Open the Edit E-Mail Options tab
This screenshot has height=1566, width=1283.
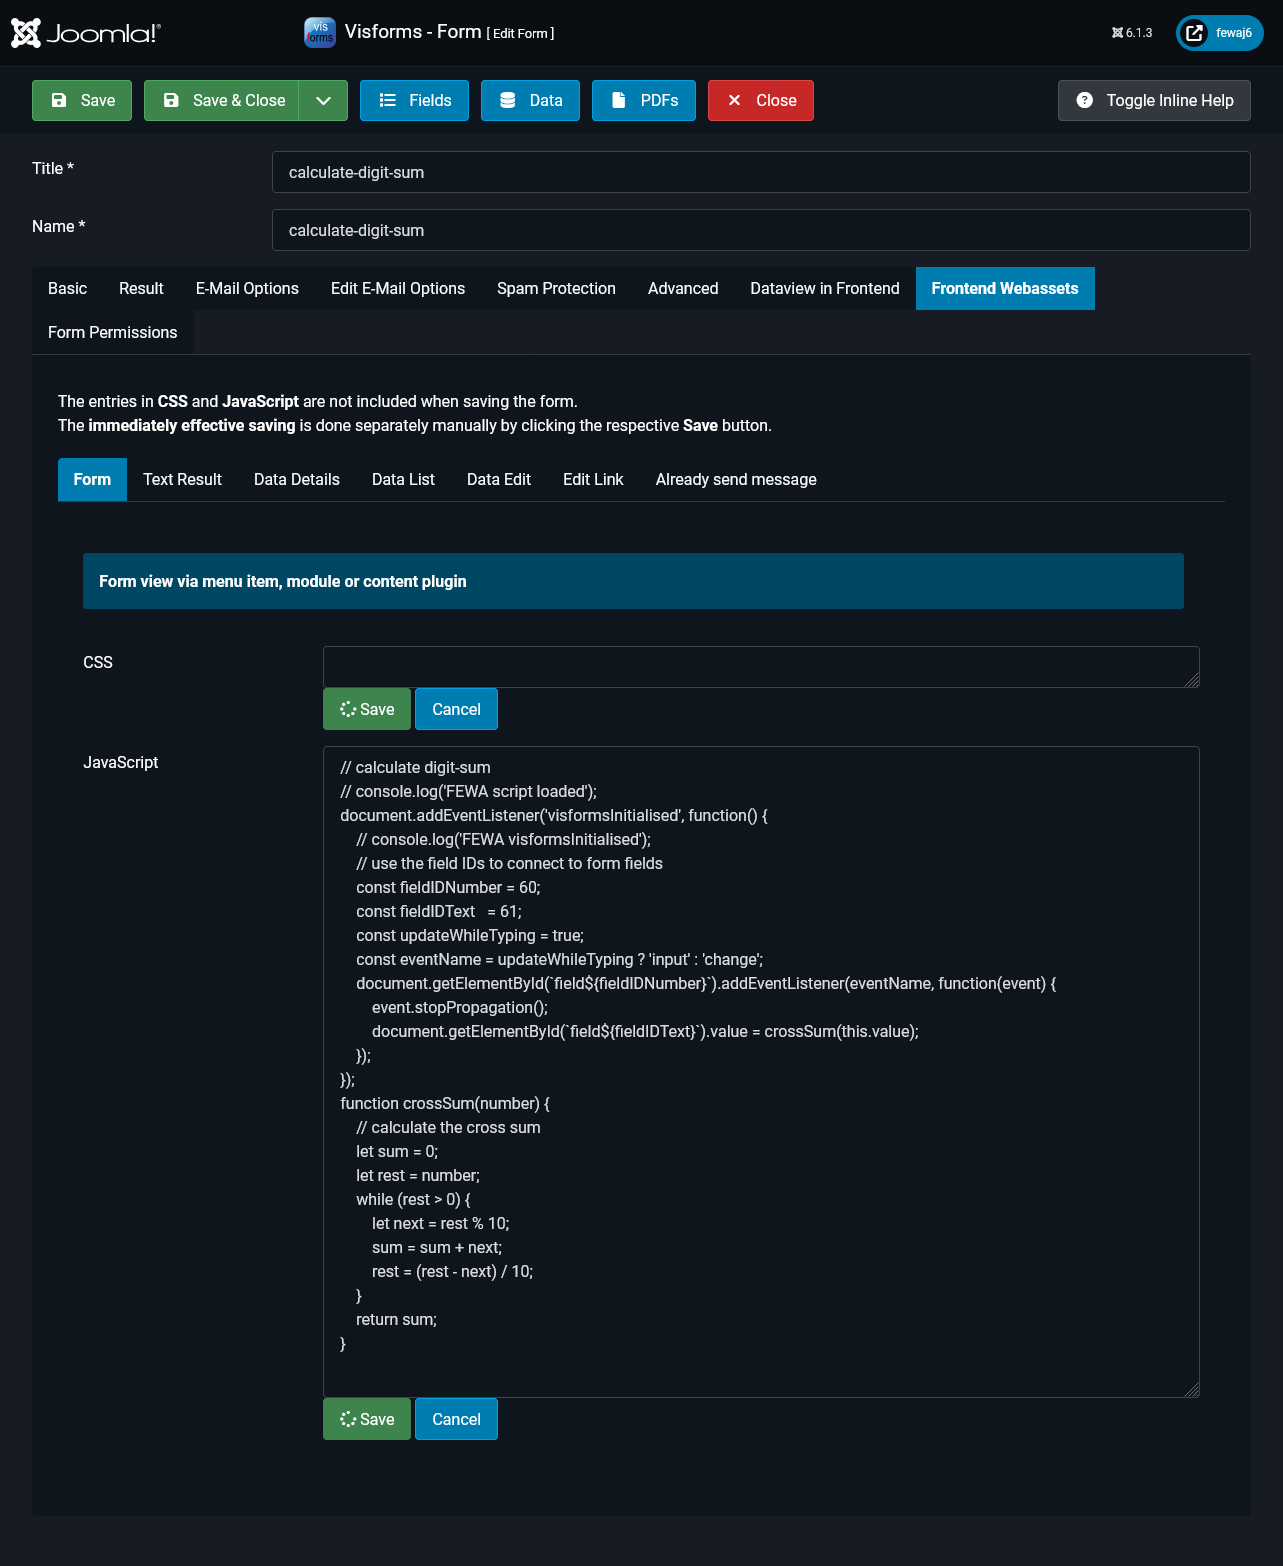click(398, 288)
